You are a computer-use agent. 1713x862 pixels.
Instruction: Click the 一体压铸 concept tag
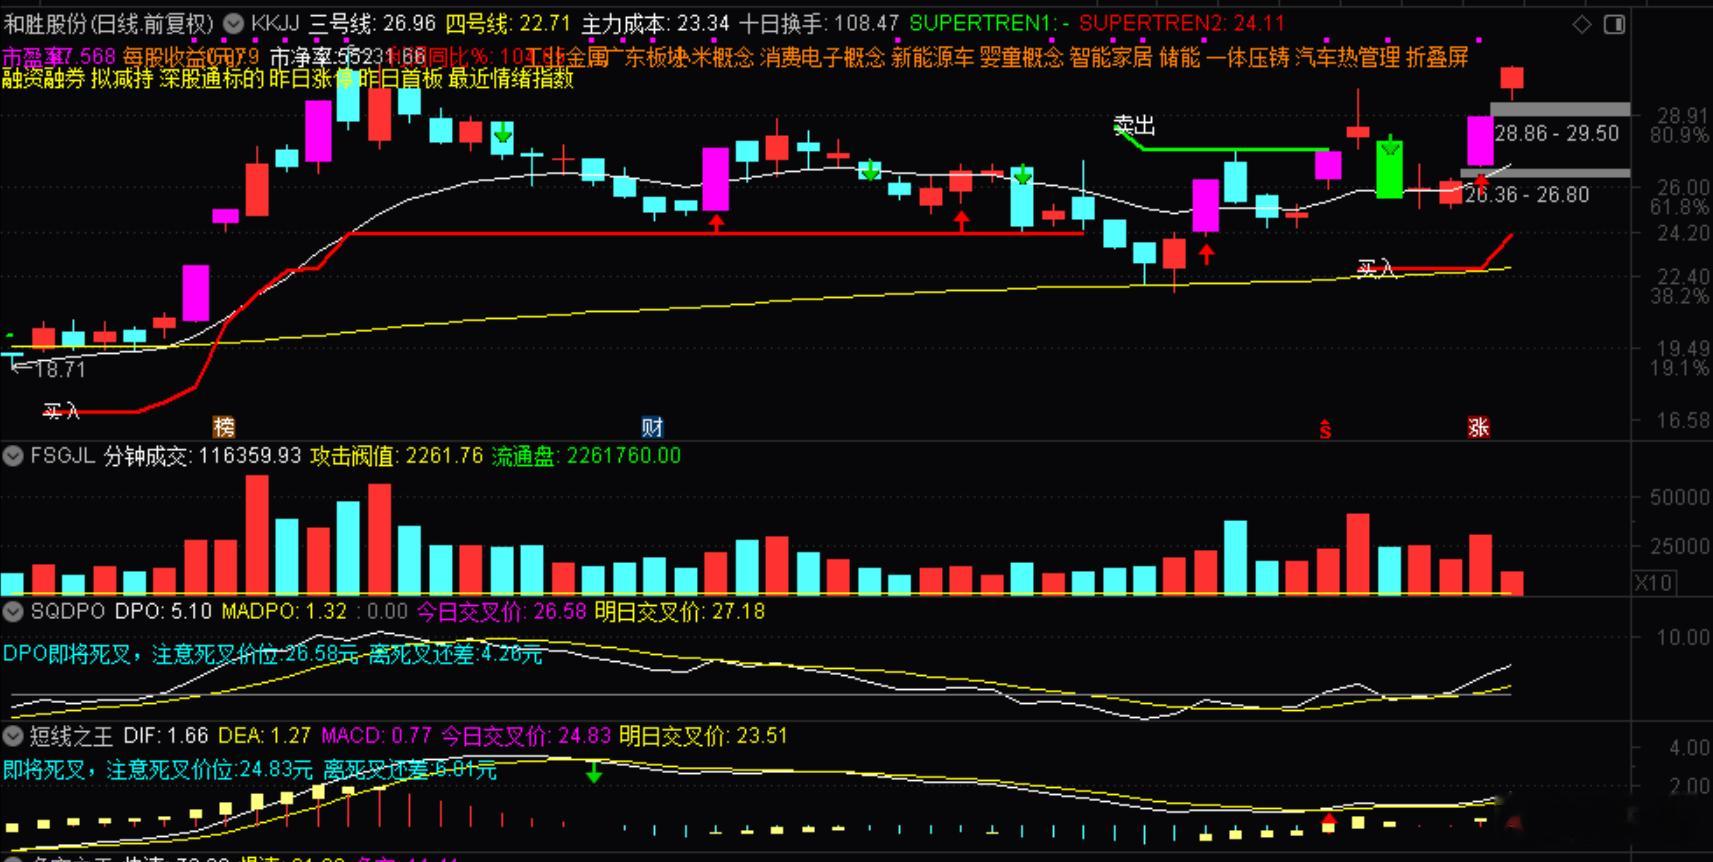pyautogui.click(x=1247, y=57)
